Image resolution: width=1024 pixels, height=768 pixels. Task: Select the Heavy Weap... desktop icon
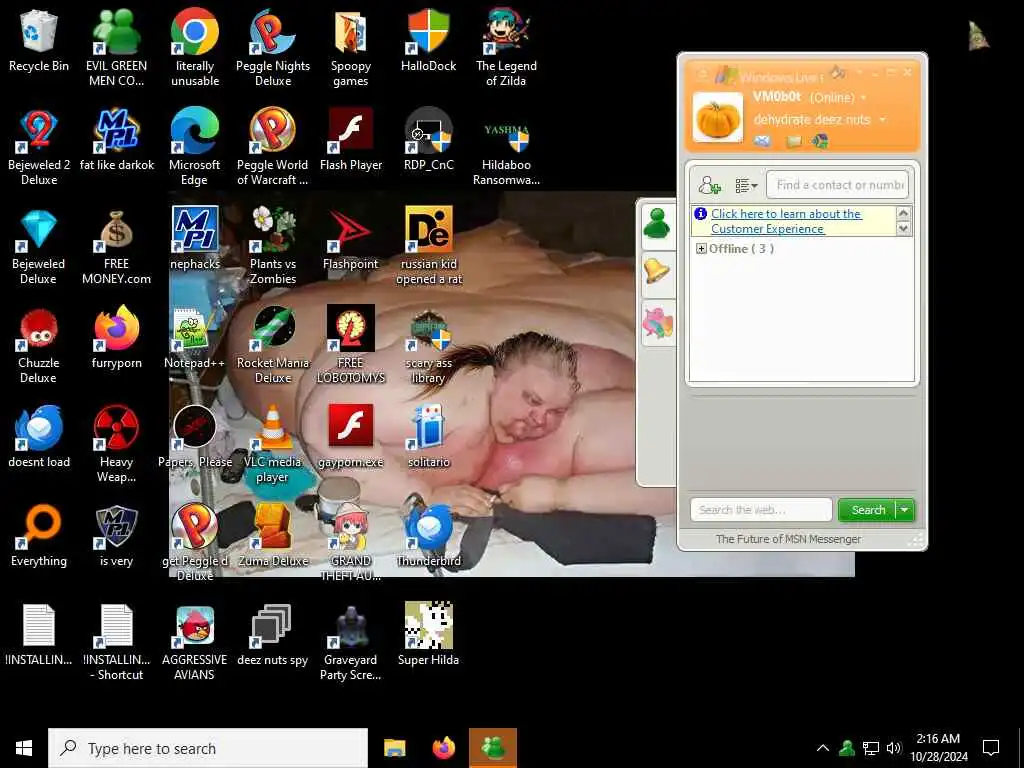click(116, 444)
